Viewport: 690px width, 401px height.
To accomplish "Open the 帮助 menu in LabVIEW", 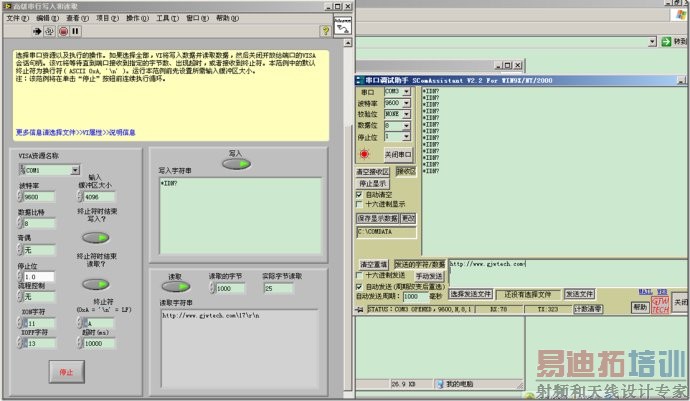I will pos(227,18).
